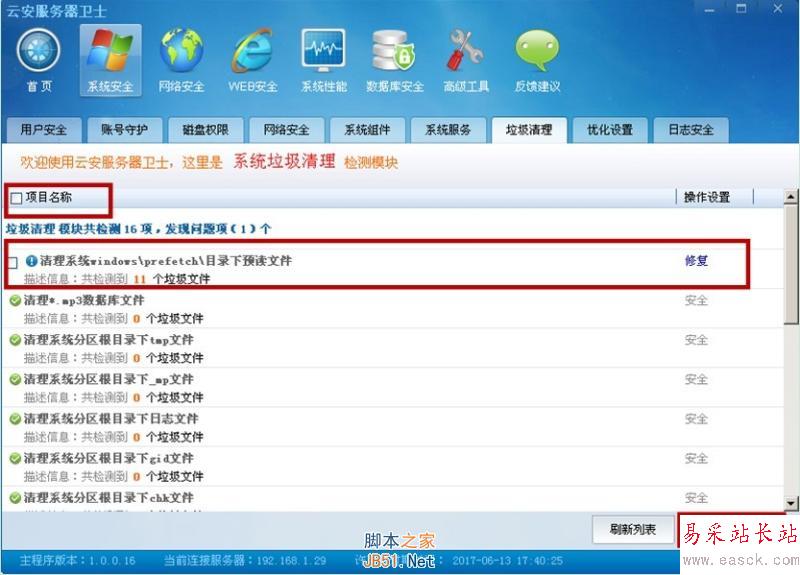Switch to the 优化设置 tab
The height and width of the screenshot is (575, 800).
coord(610,130)
